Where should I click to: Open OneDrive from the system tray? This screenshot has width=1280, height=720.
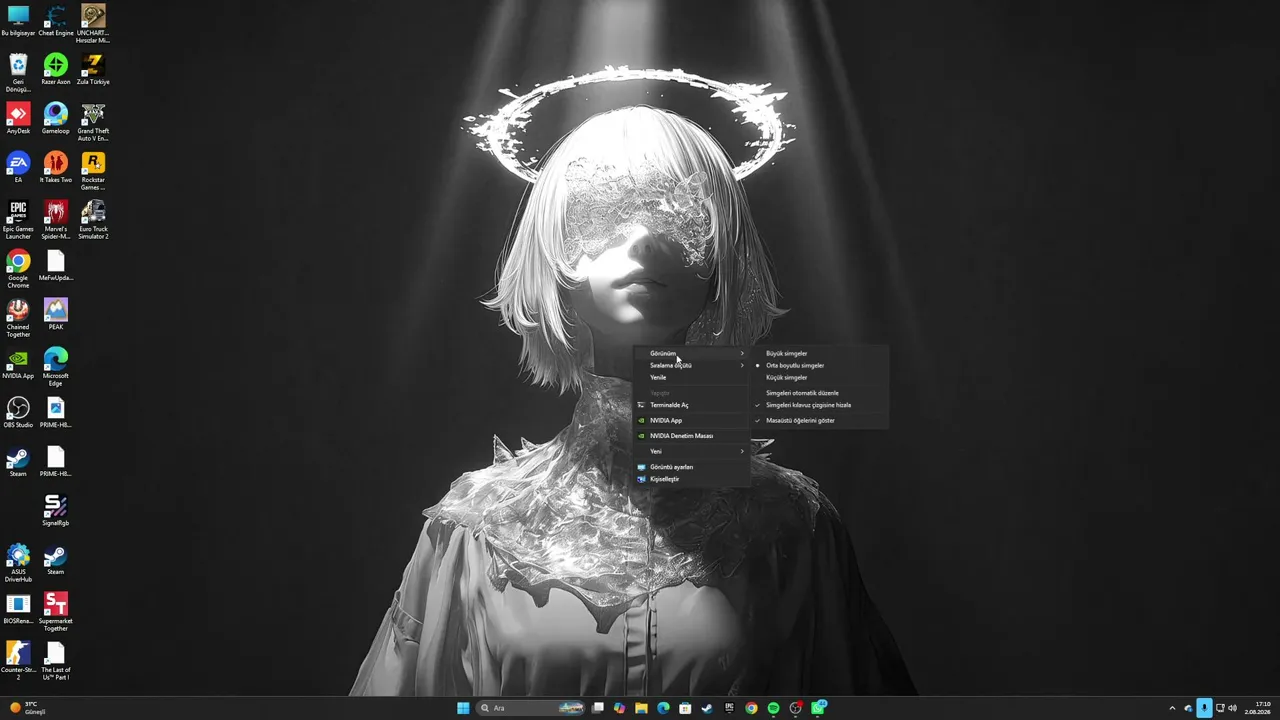pyautogui.click(x=1188, y=708)
